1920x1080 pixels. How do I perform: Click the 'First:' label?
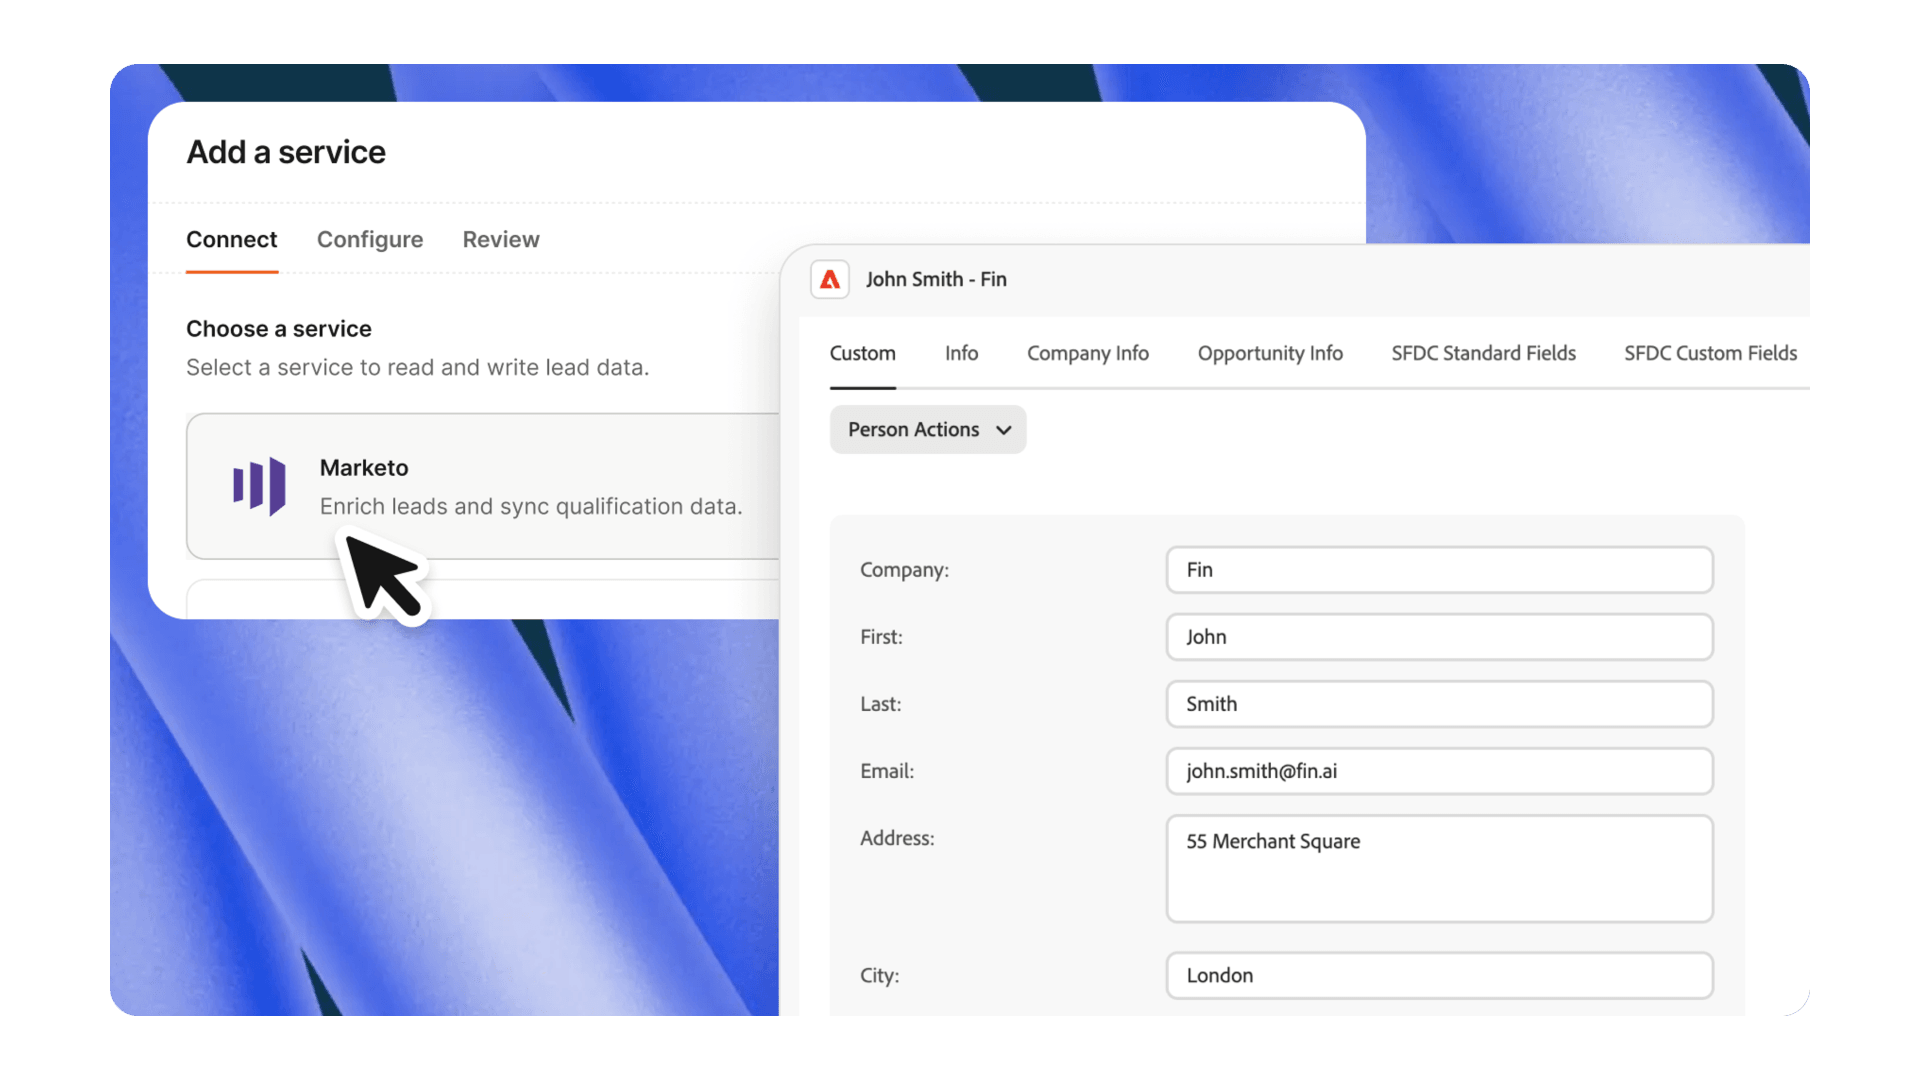tap(881, 637)
